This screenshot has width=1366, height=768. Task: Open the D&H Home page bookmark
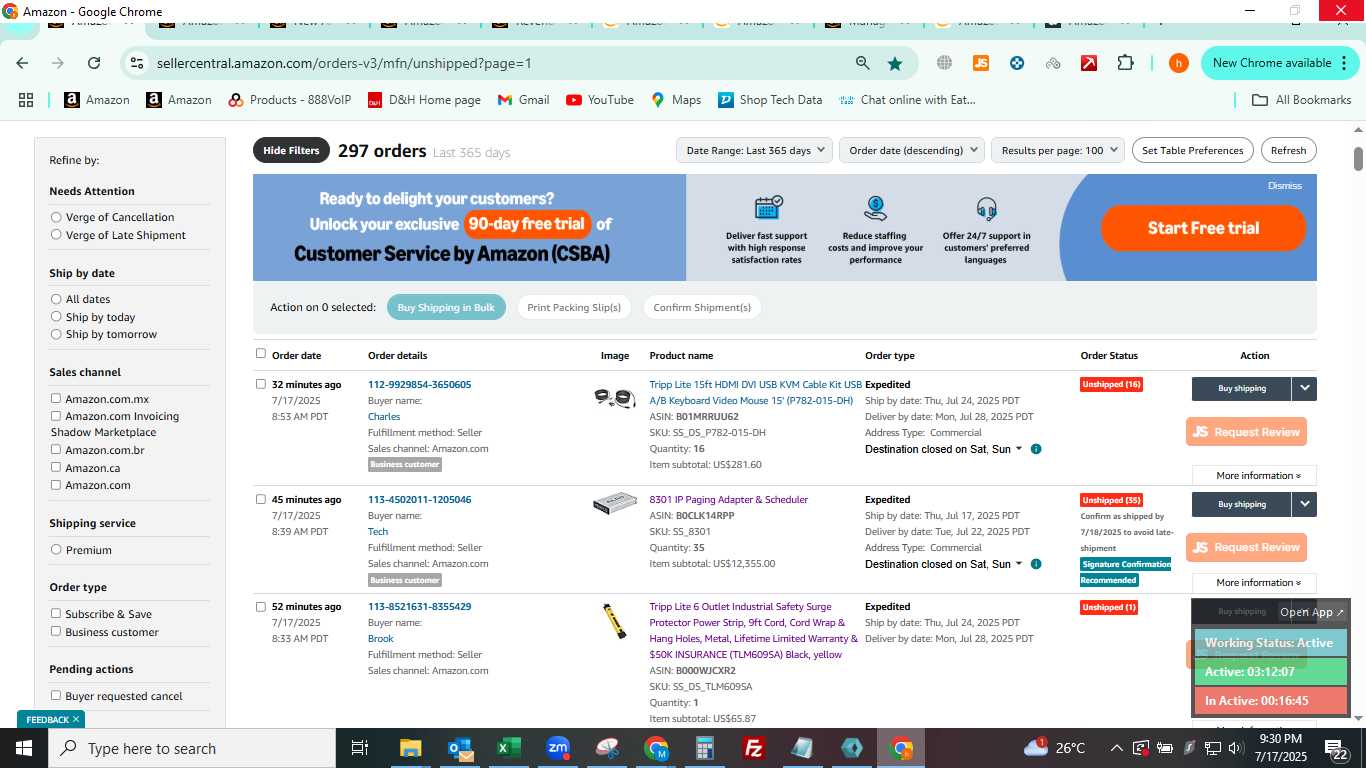click(x=424, y=100)
